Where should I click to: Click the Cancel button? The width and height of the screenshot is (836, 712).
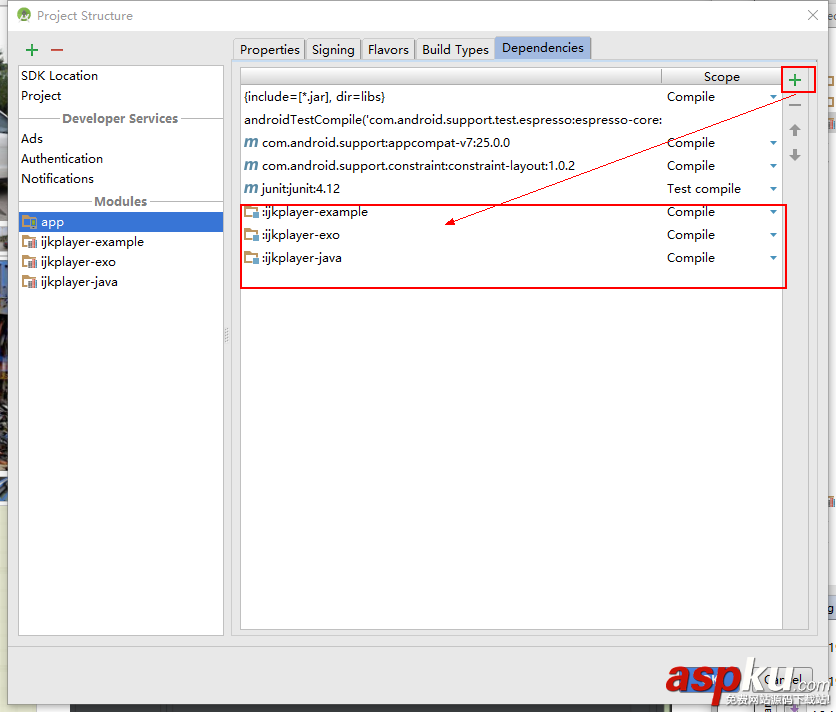(783, 679)
